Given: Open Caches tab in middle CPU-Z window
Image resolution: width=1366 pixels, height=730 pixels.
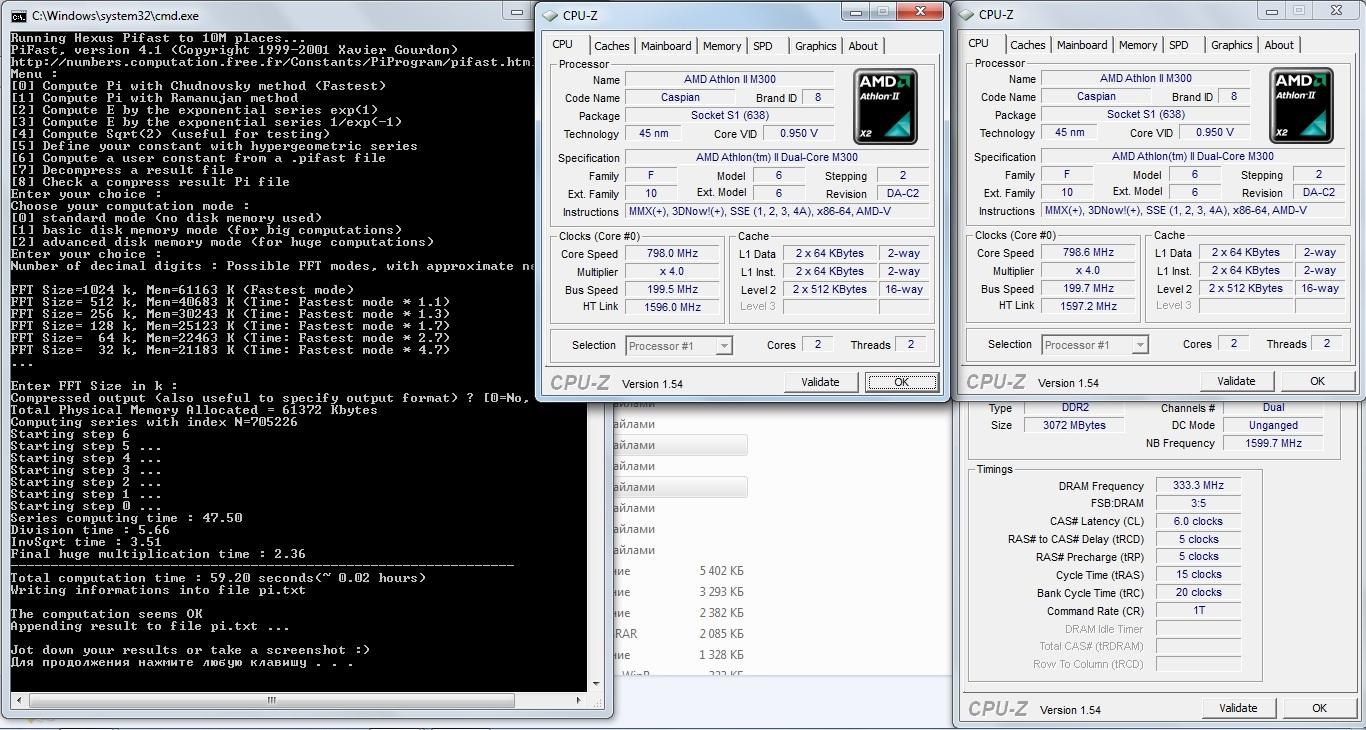Looking at the screenshot, I should 612,46.
